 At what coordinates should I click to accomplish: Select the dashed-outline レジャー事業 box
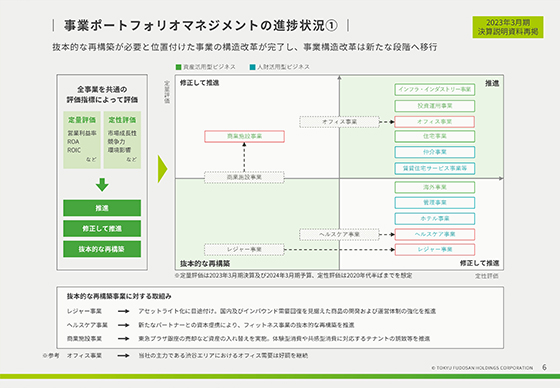[244, 249]
